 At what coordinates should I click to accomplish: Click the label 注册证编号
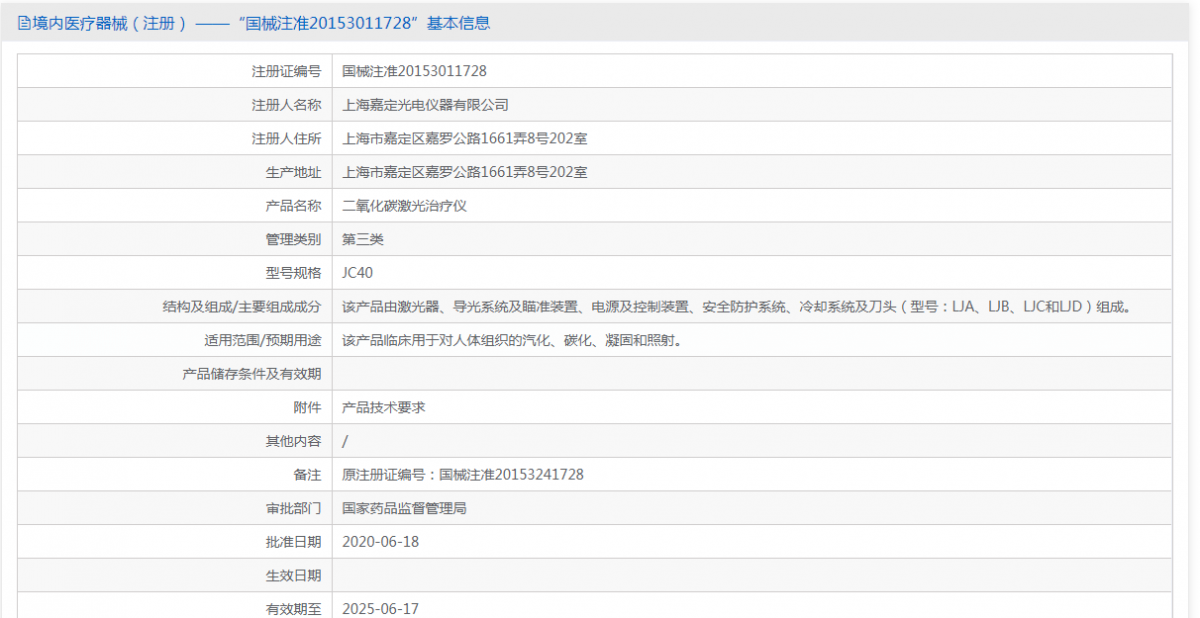pyautogui.click(x=286, y=71)
